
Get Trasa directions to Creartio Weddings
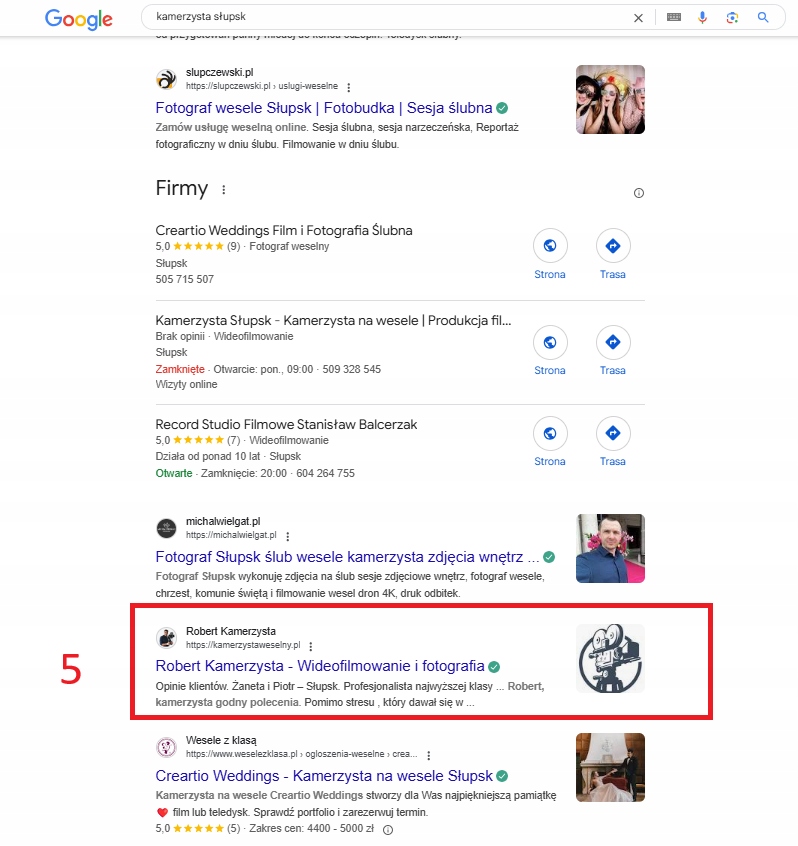click(613, 245)
